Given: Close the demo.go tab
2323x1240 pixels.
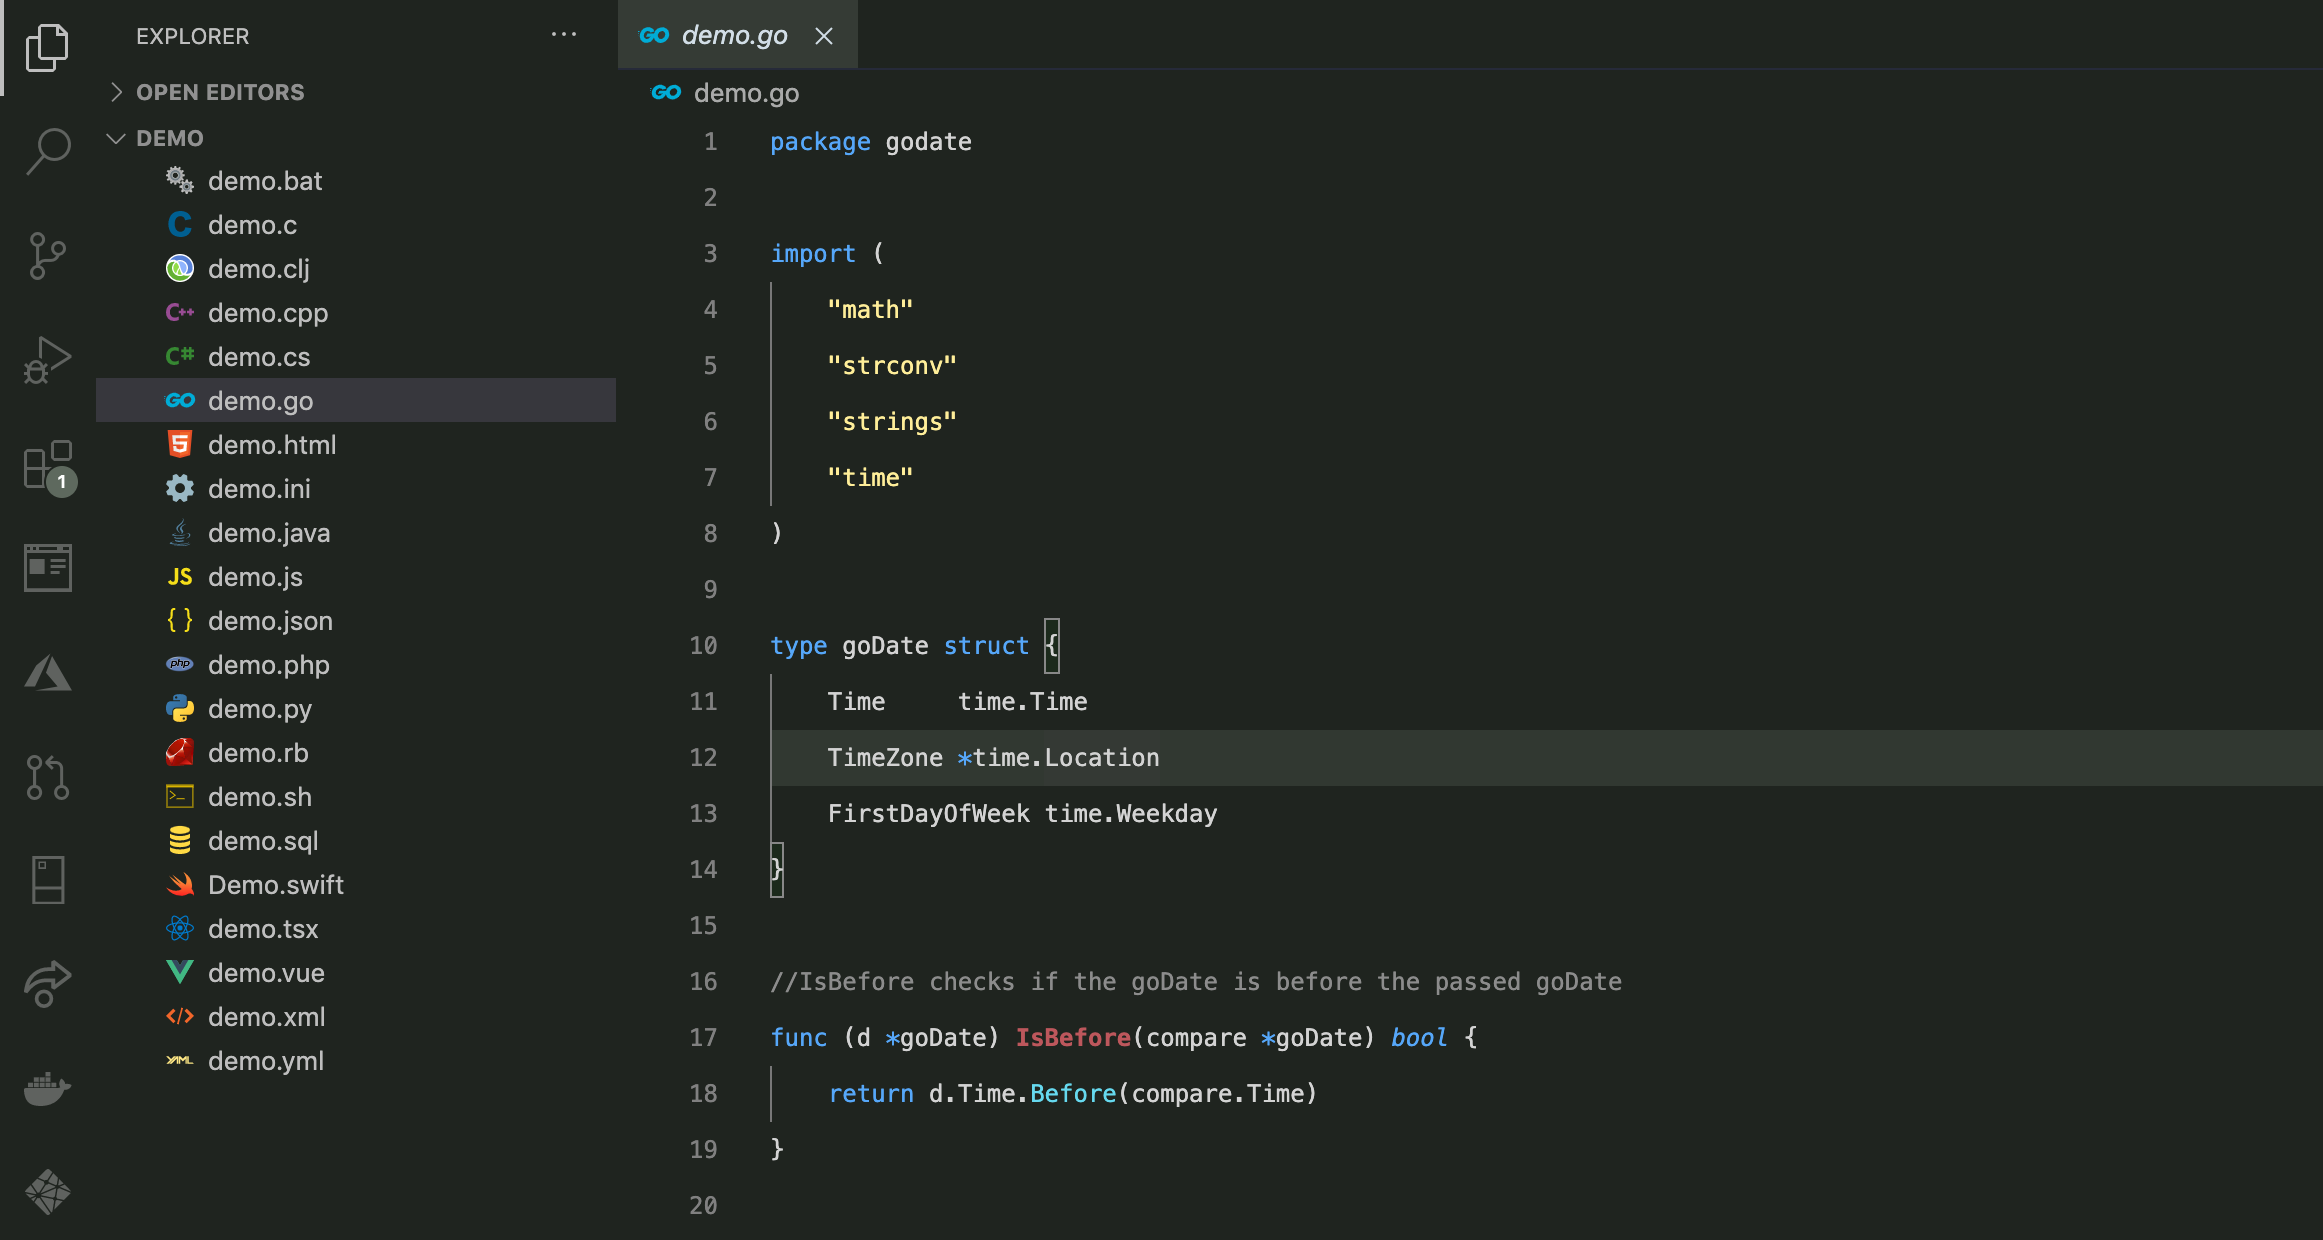Looking at the screenshot, I should (x=824, y=36).
